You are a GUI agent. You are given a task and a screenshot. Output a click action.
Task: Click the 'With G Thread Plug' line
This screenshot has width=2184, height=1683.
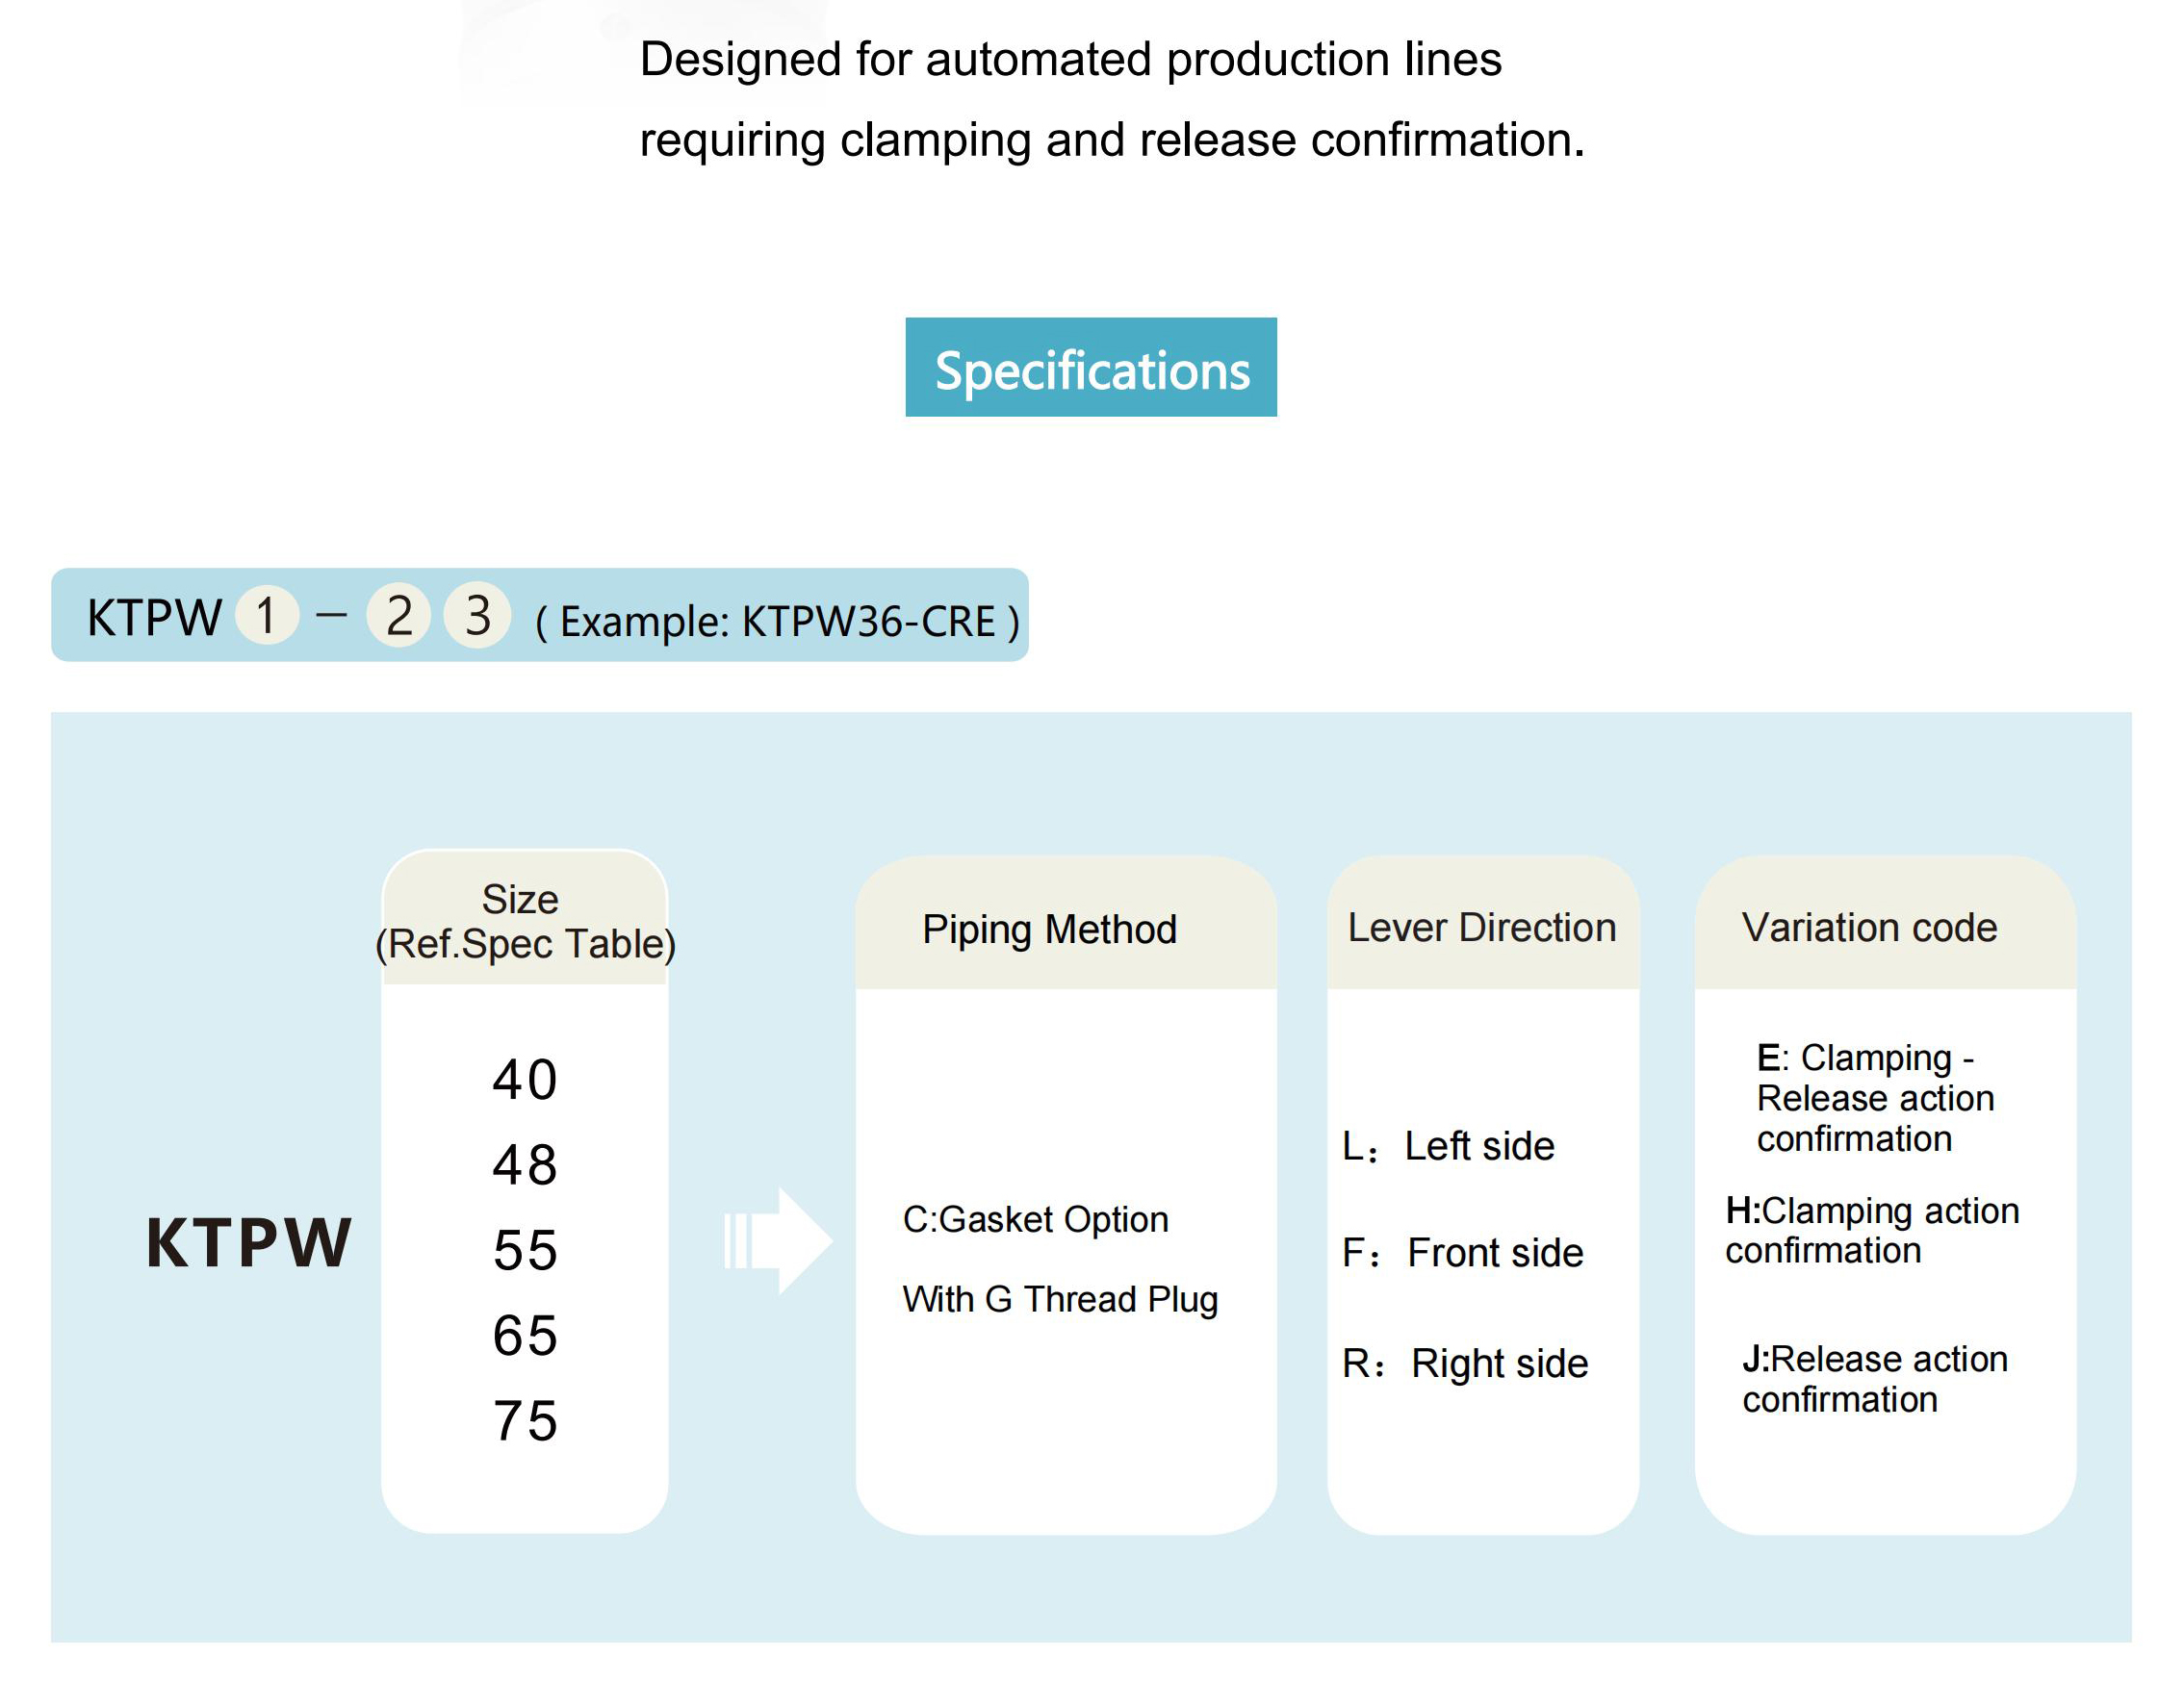[1060, 1299]
